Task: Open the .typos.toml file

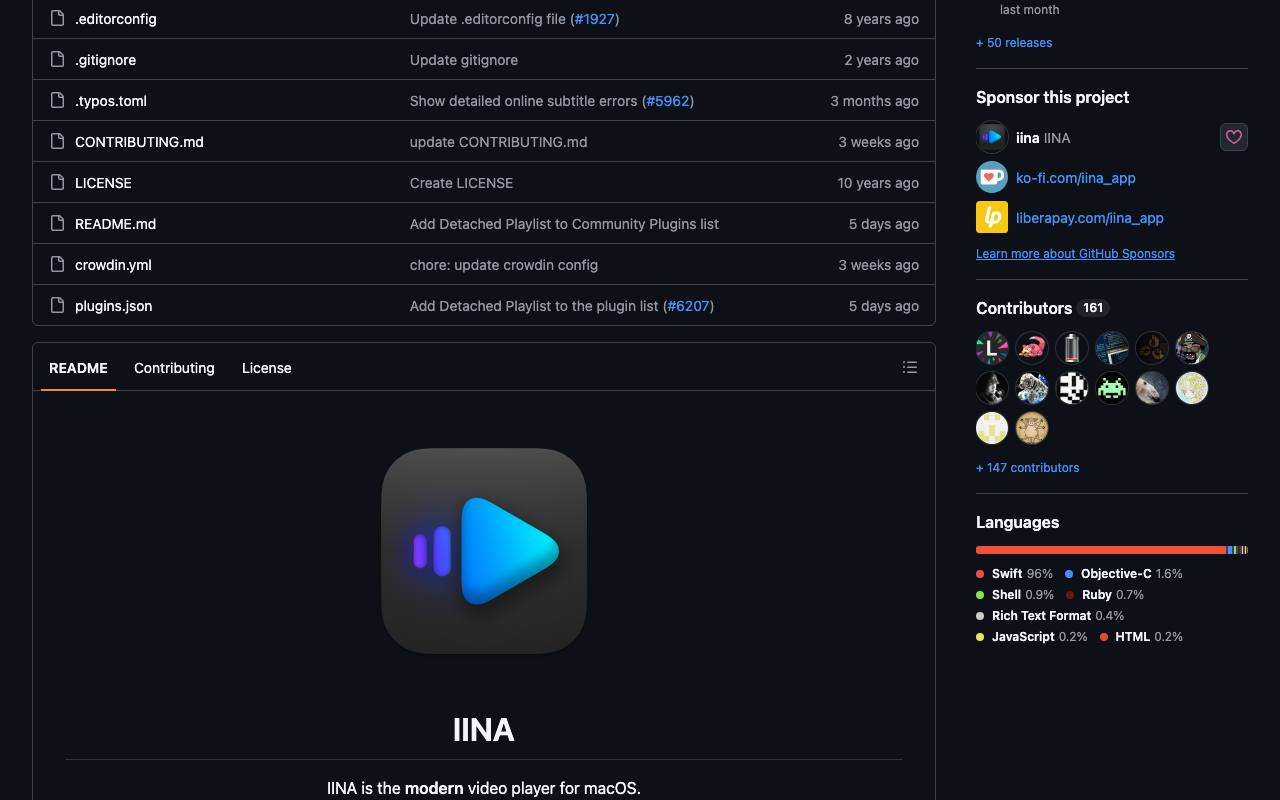Action: [111, 100]
